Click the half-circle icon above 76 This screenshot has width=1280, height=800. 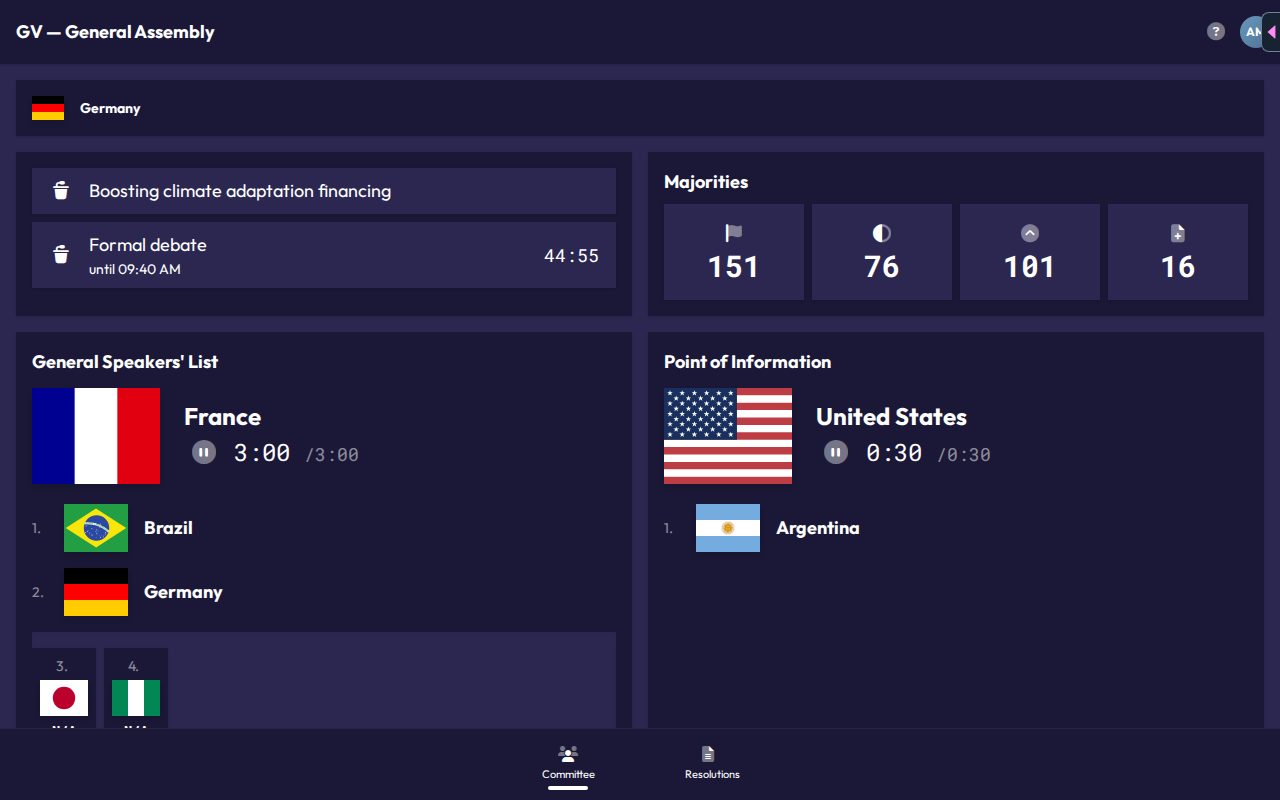pyautogui.click(x=882, y=233)
